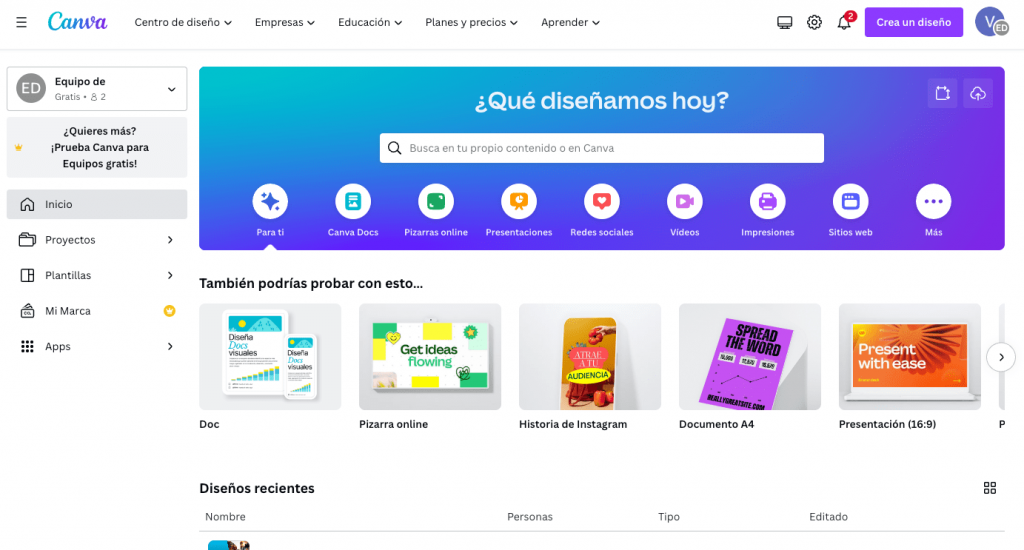The height and width of the screenshot is (550, 1024).
Task: Open the Historia de Instagram thumbnail
Action: tap(590, 357)
